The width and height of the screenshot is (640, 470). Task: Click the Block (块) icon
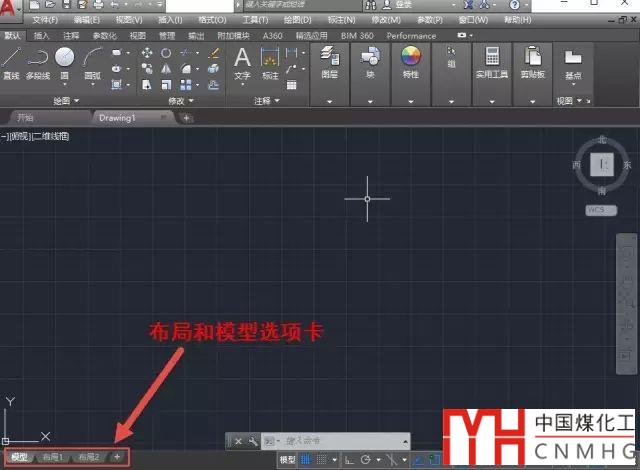pos(370,60)
